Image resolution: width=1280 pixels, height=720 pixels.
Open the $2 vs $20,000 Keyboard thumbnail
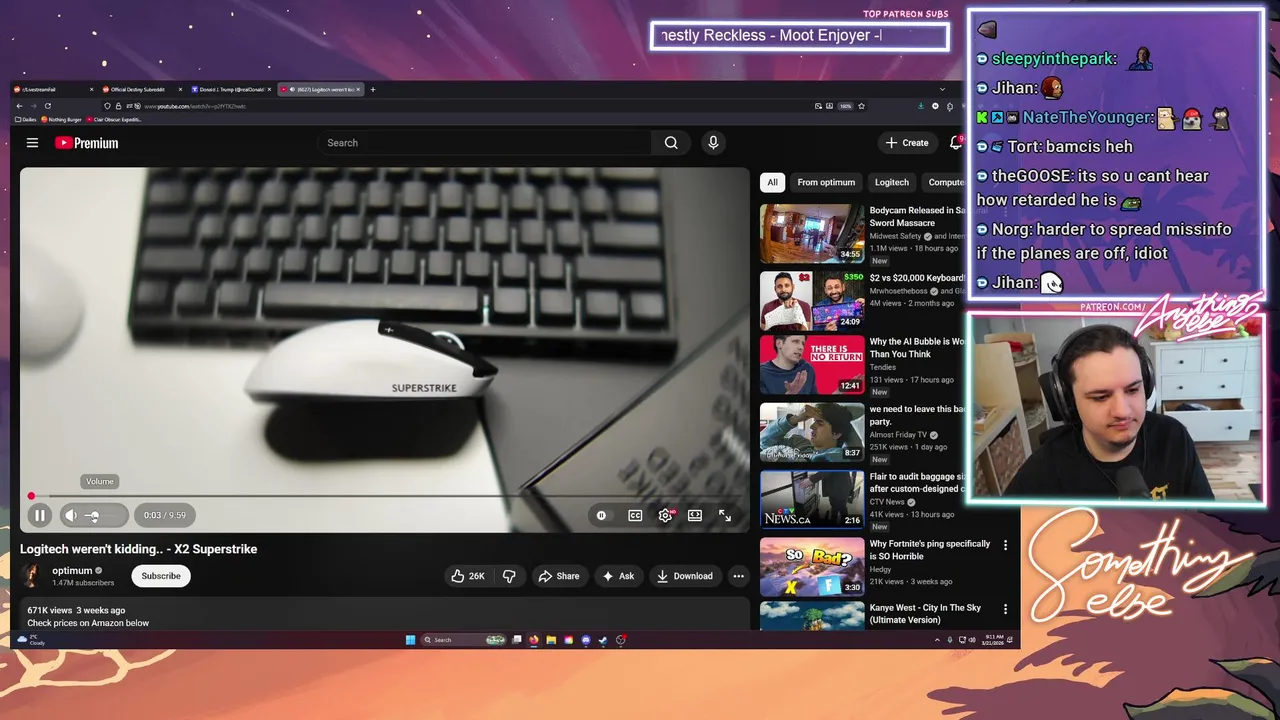(x=812, y=300)
